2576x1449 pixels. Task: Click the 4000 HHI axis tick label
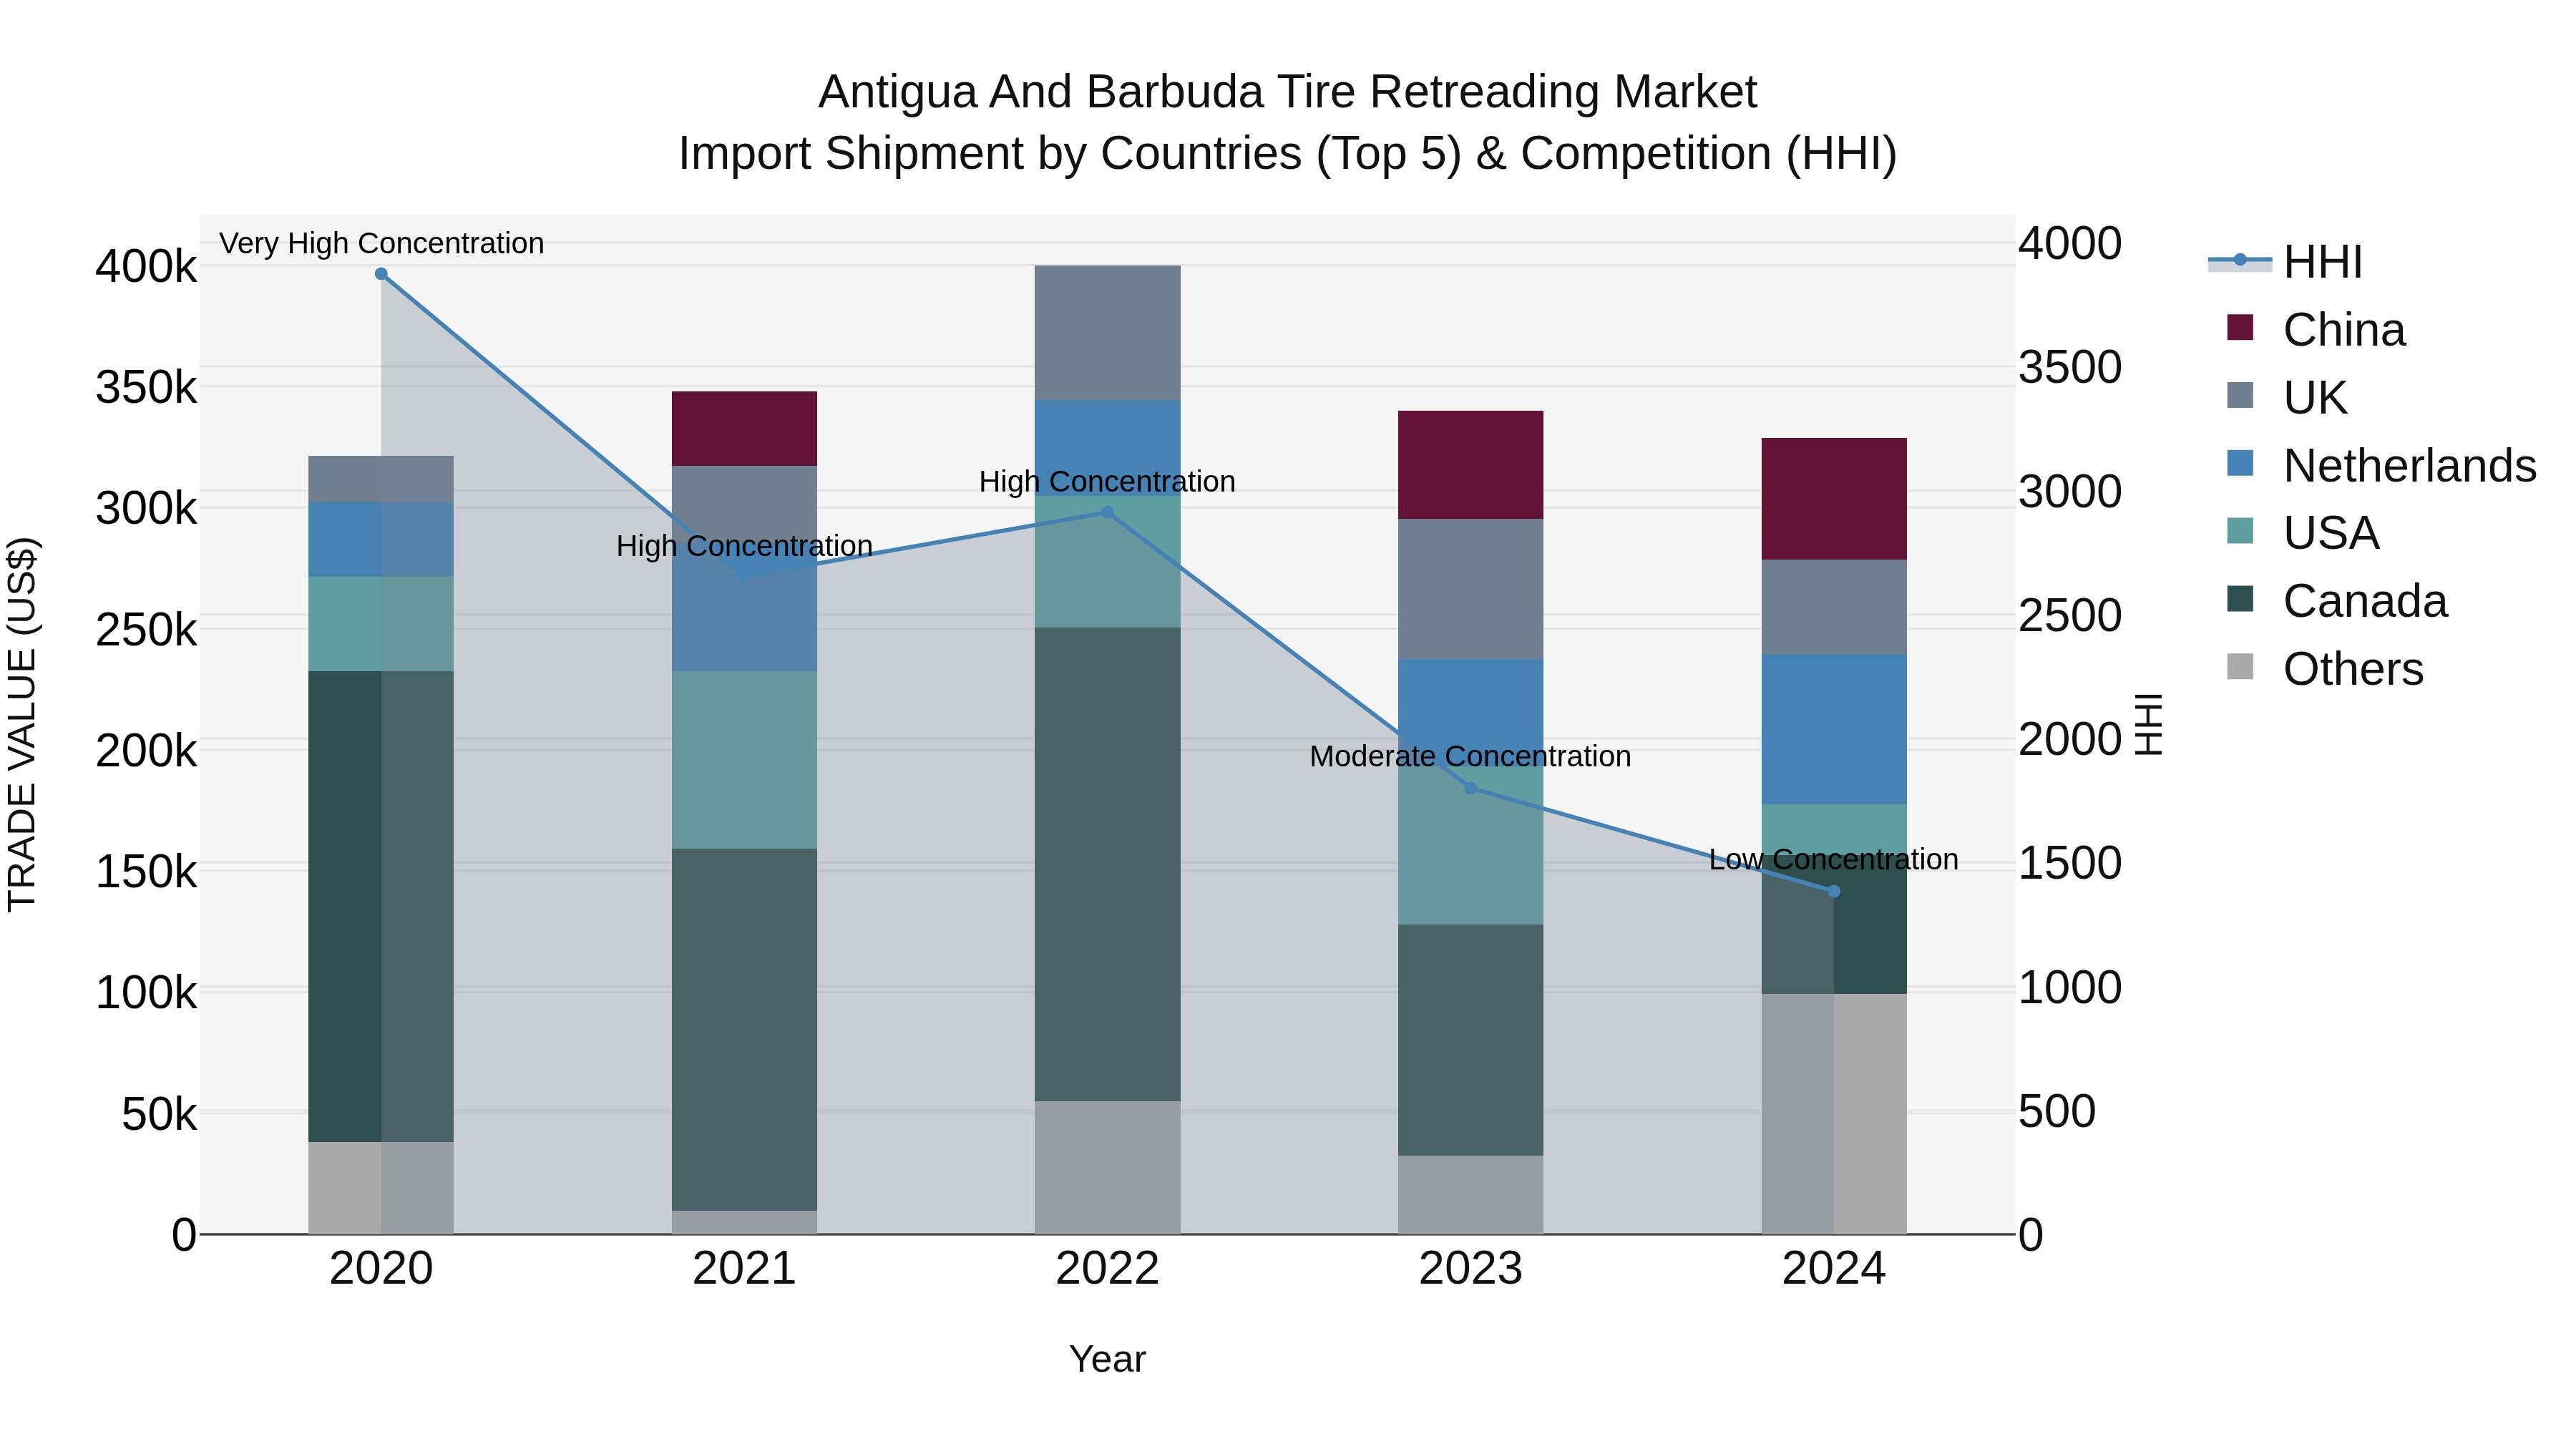click(x=2069, y=244)
